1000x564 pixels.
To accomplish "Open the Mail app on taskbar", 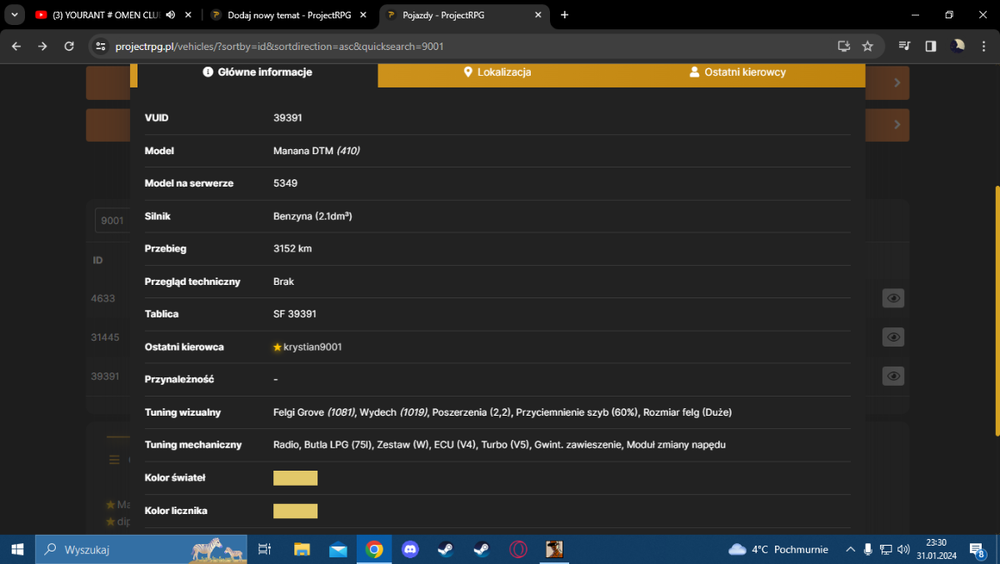I will 338,549.
